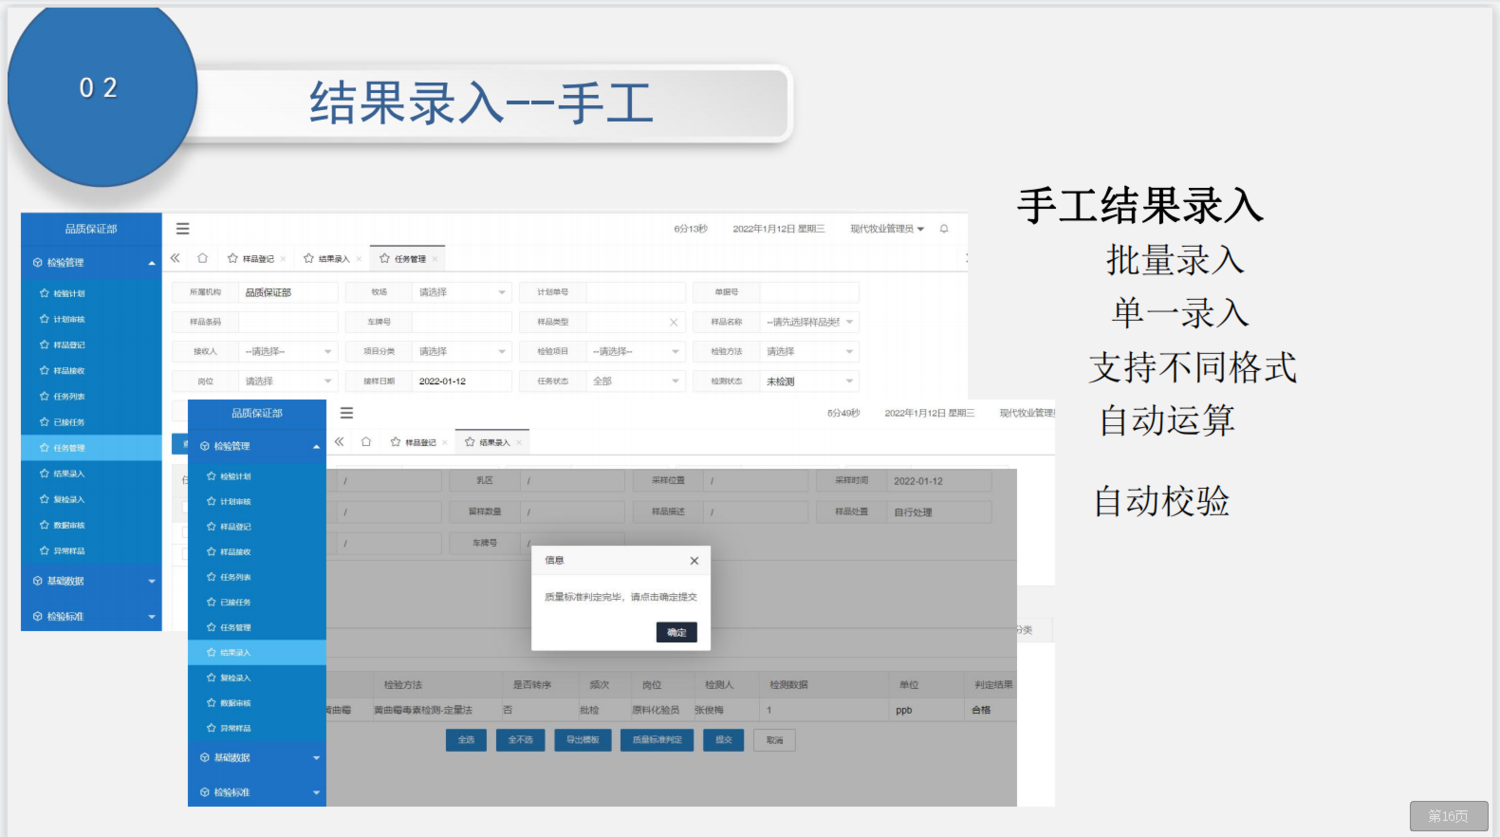Expand 检验标准 section in front window sidebar
This screenshot has width=1500, height=837.
click(x=257, y=792)
